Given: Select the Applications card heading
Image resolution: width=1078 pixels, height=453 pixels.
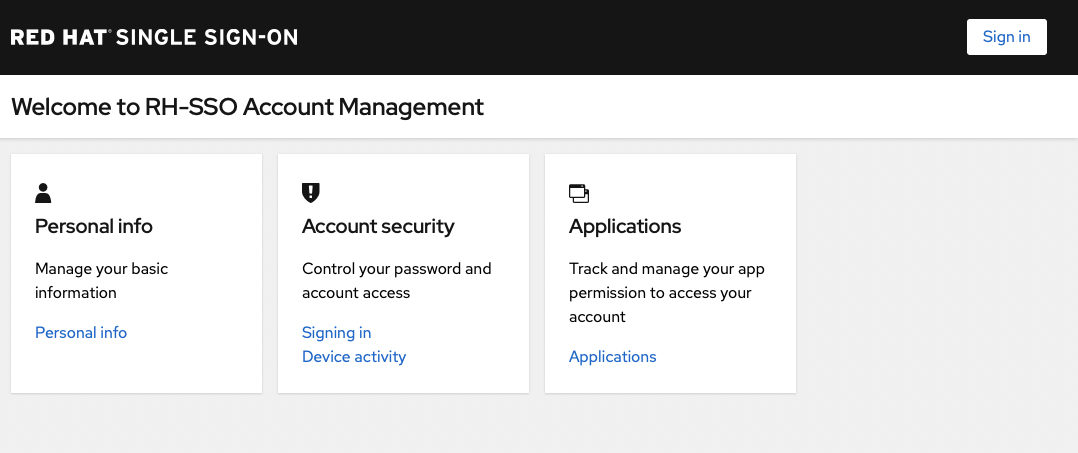Looking at the screenshot, I should (625, 226).
